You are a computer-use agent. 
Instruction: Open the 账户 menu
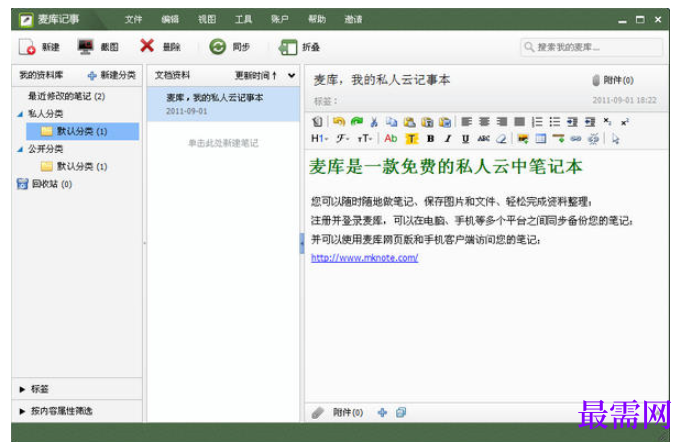click(x=280, y=19)
